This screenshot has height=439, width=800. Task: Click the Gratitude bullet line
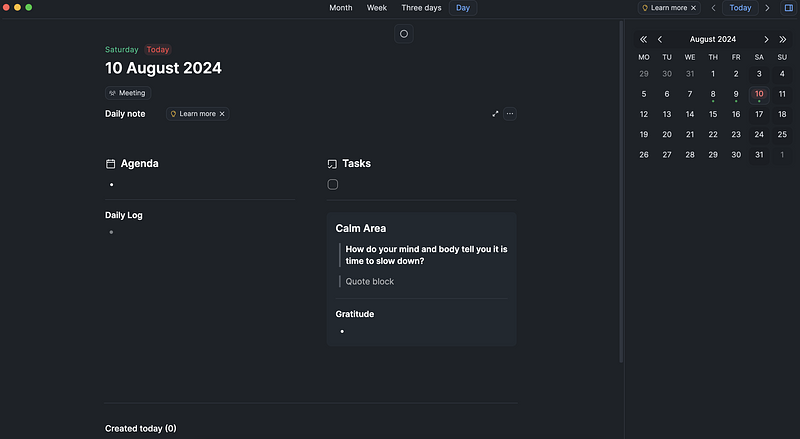pyautogui.click(x=421, y=331)
